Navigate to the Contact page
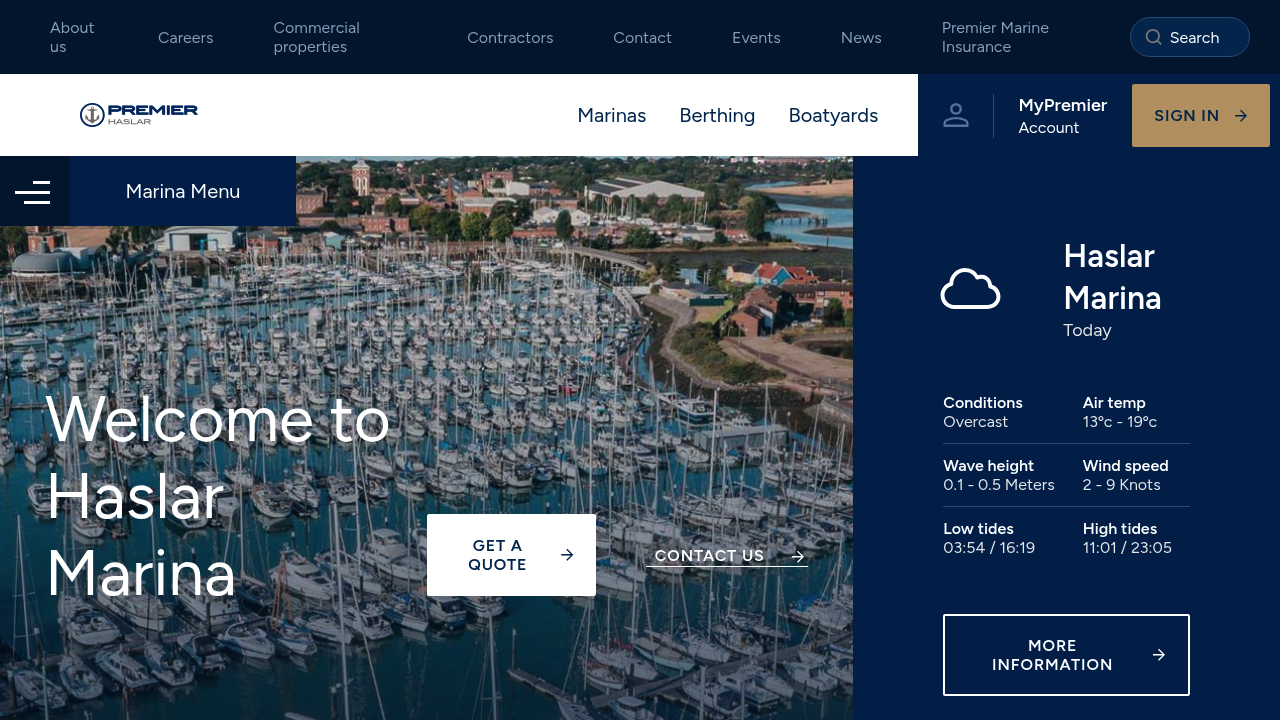Viewport: 1280px width, 720px height. [x=642, y=37]
